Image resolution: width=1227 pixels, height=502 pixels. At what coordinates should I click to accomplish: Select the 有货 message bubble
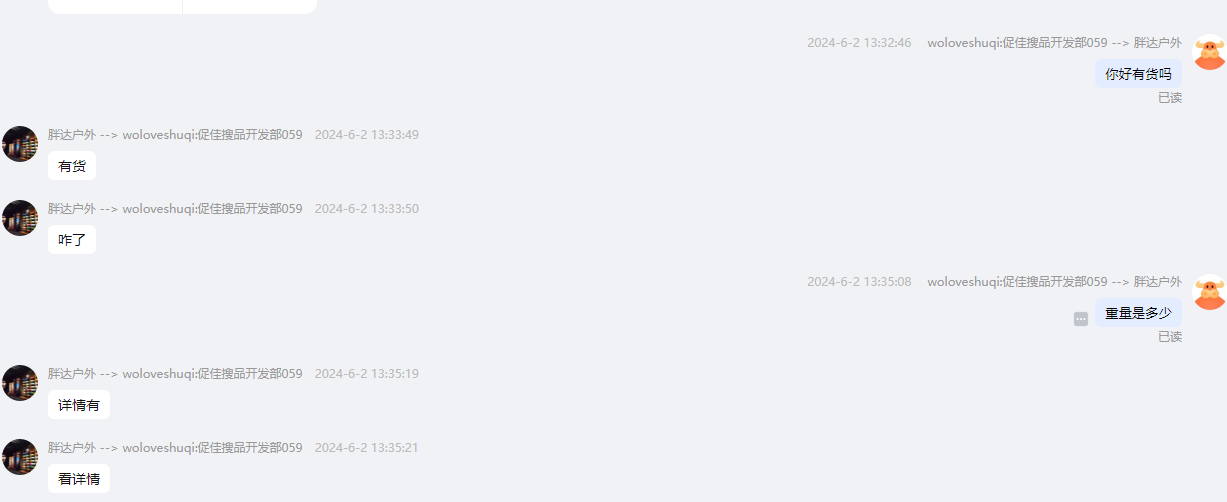tap(72, 166)
